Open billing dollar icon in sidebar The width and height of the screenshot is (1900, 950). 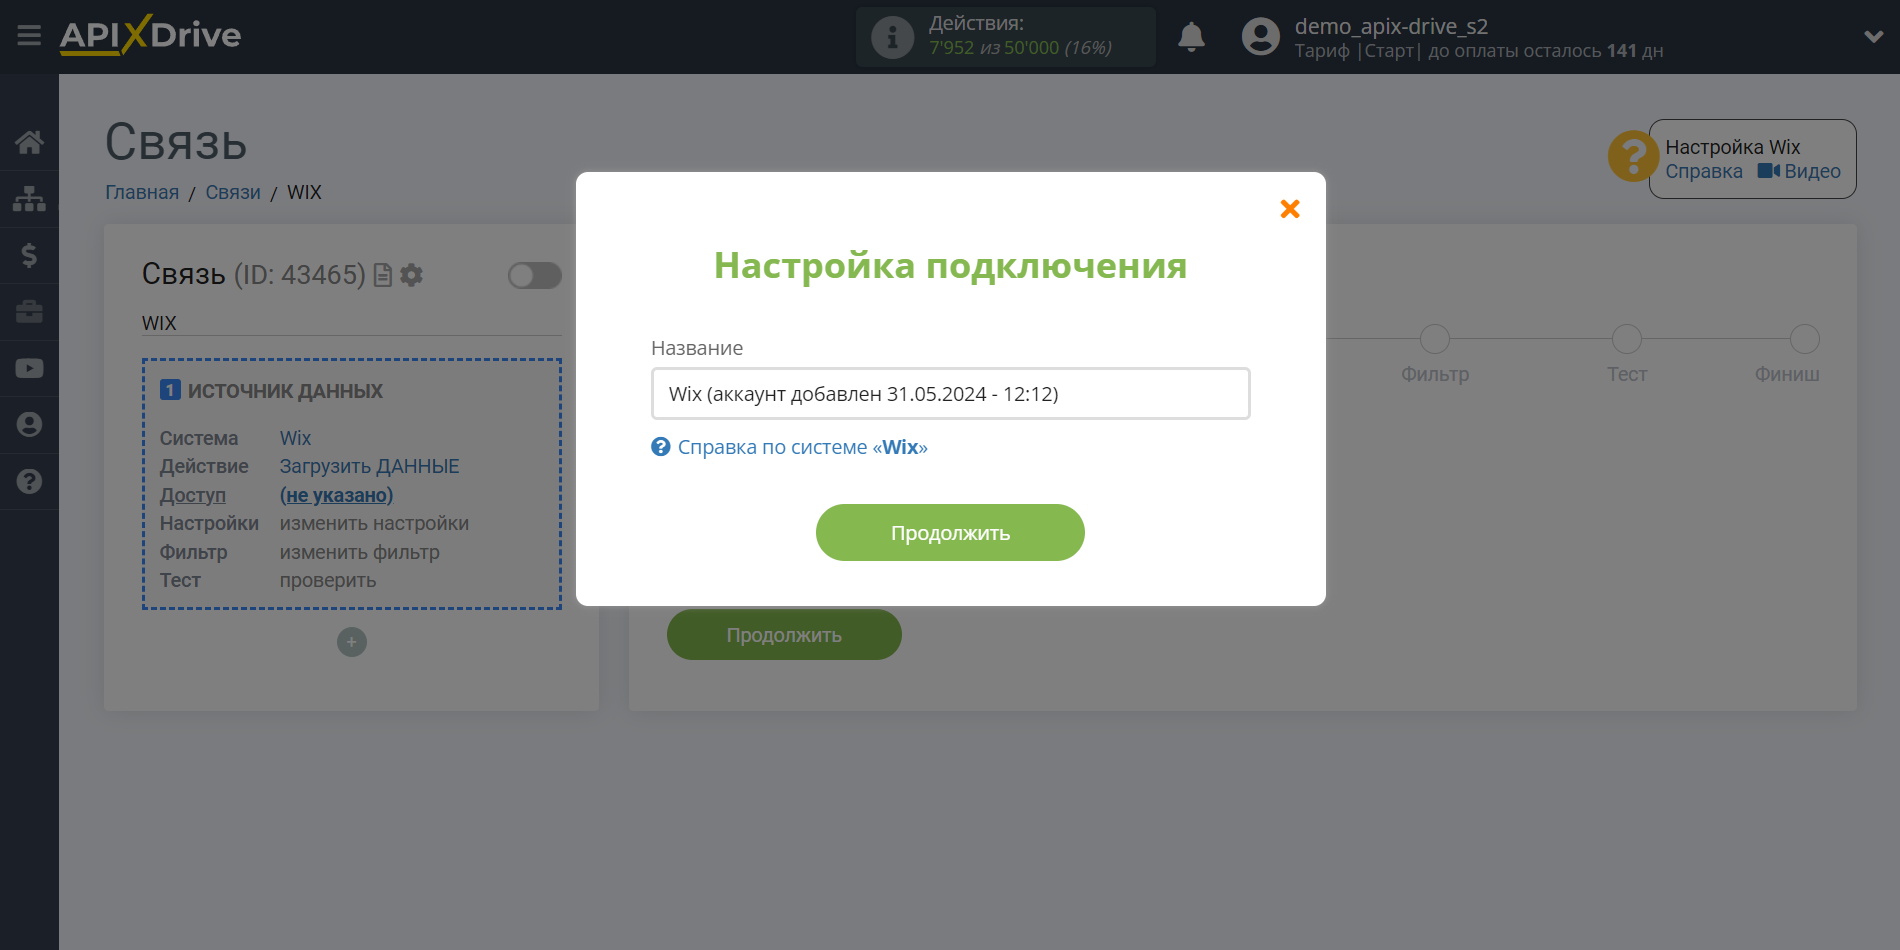(29, 255)
